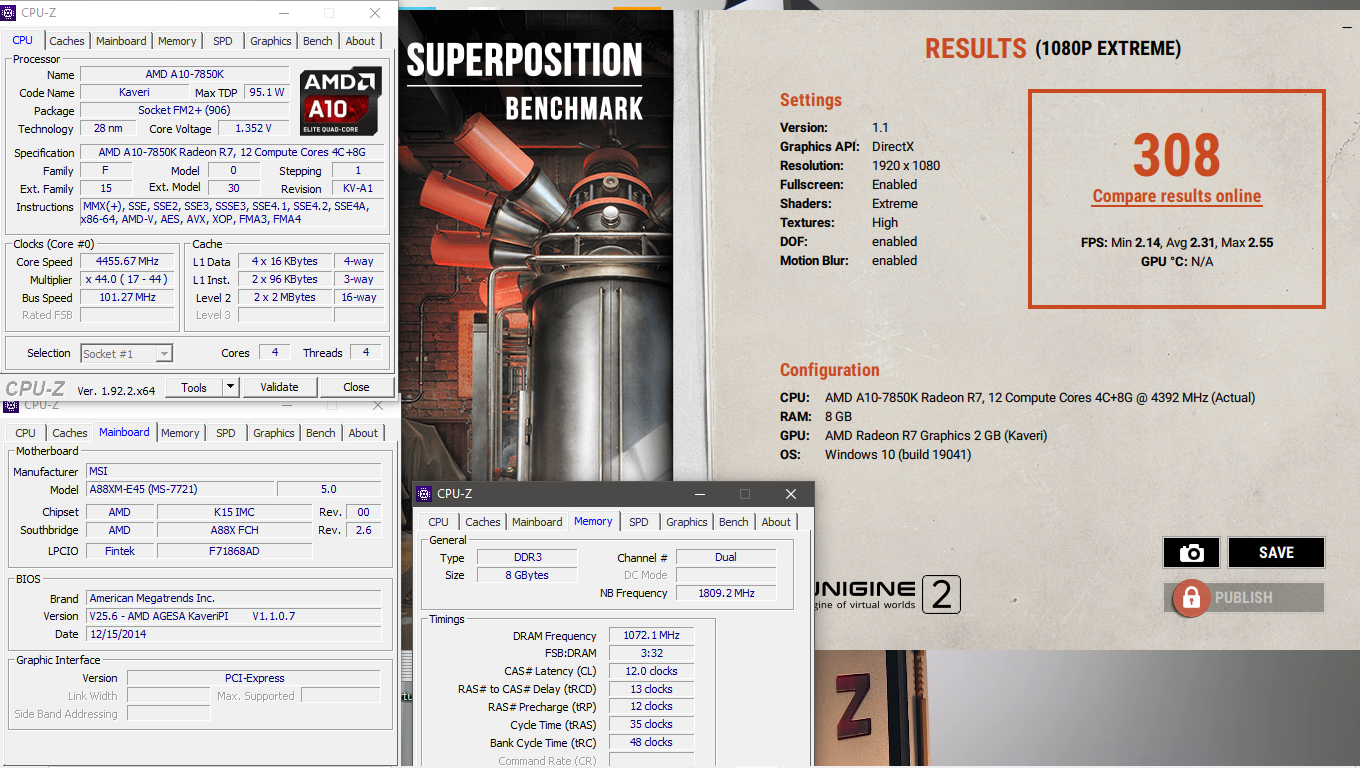Image resolution: width=1360 pixels, height=768 pixels.
Task: Click the American Megatrends Inc. brand field
Action: click(234, 599)
